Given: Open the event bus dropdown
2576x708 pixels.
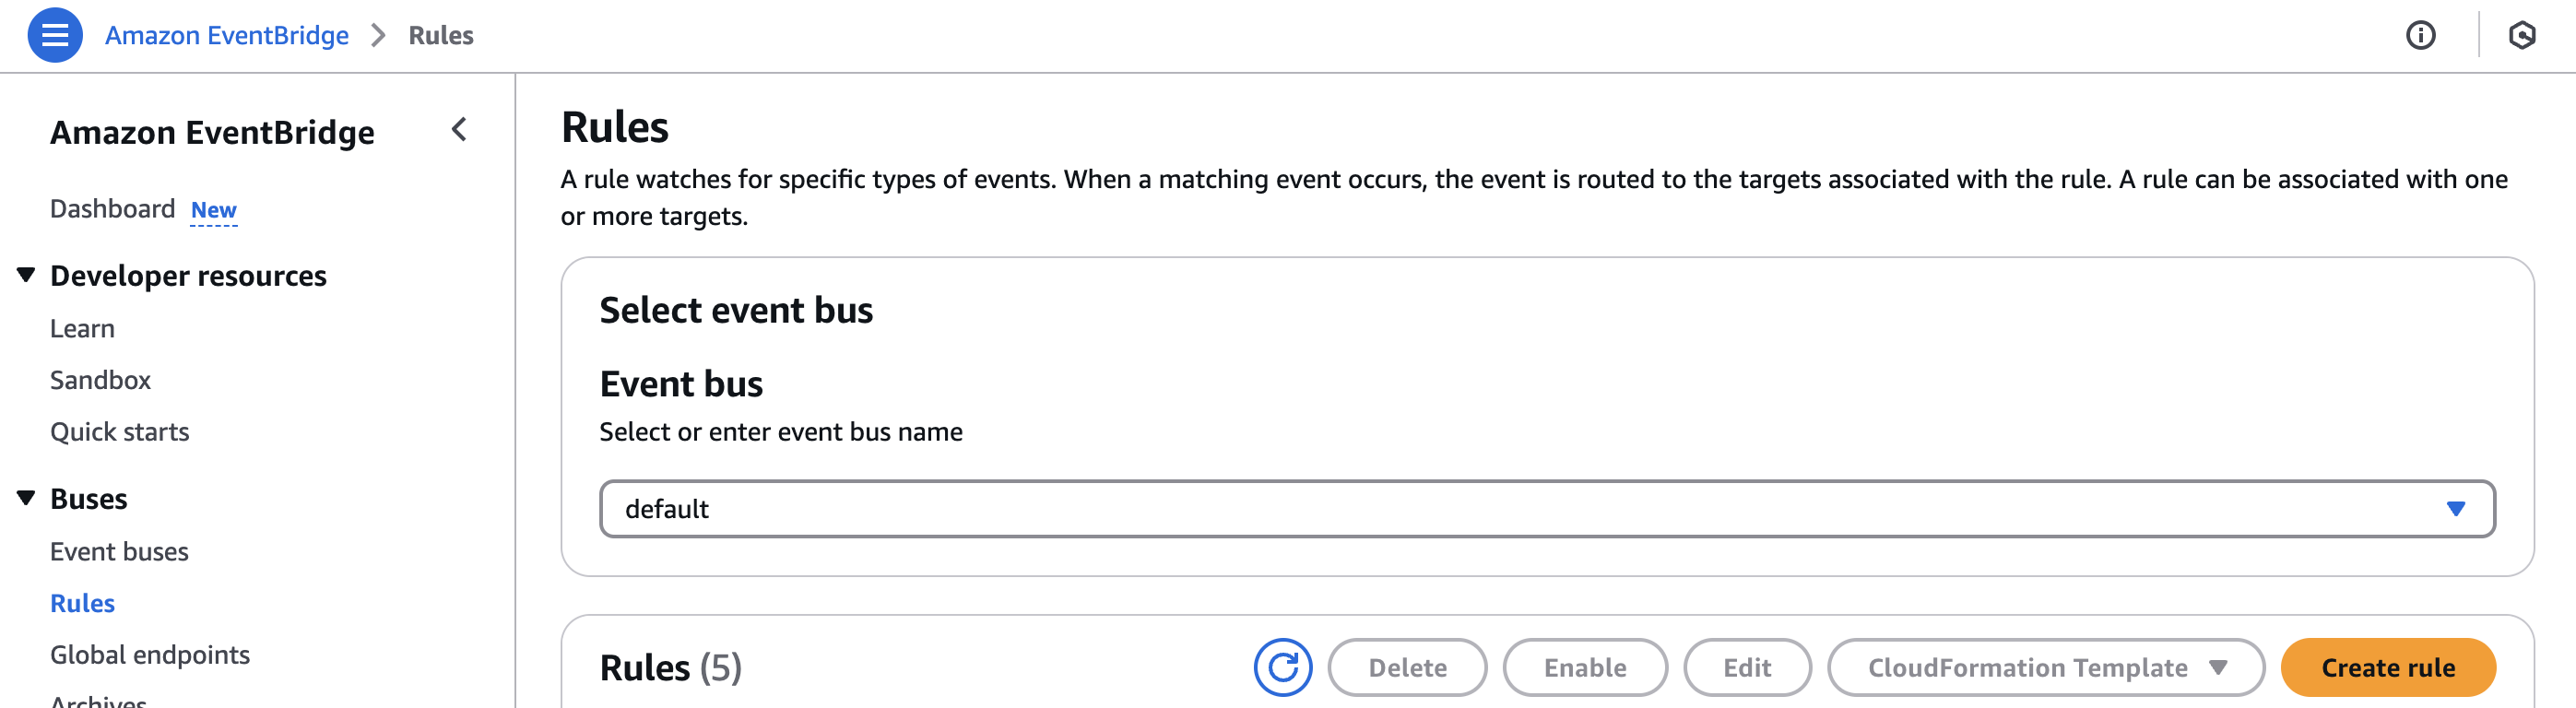Looking at the screenshot, I should click(1546, 509).
